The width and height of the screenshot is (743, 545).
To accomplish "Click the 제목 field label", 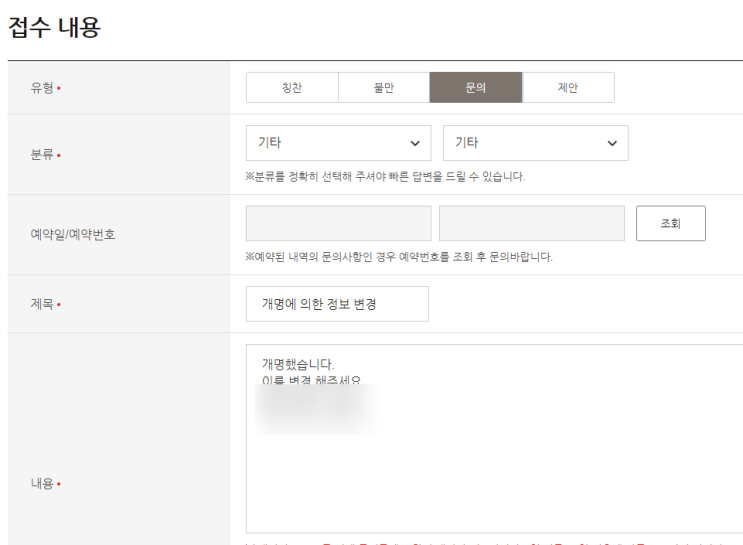I will tap(42, 304).
